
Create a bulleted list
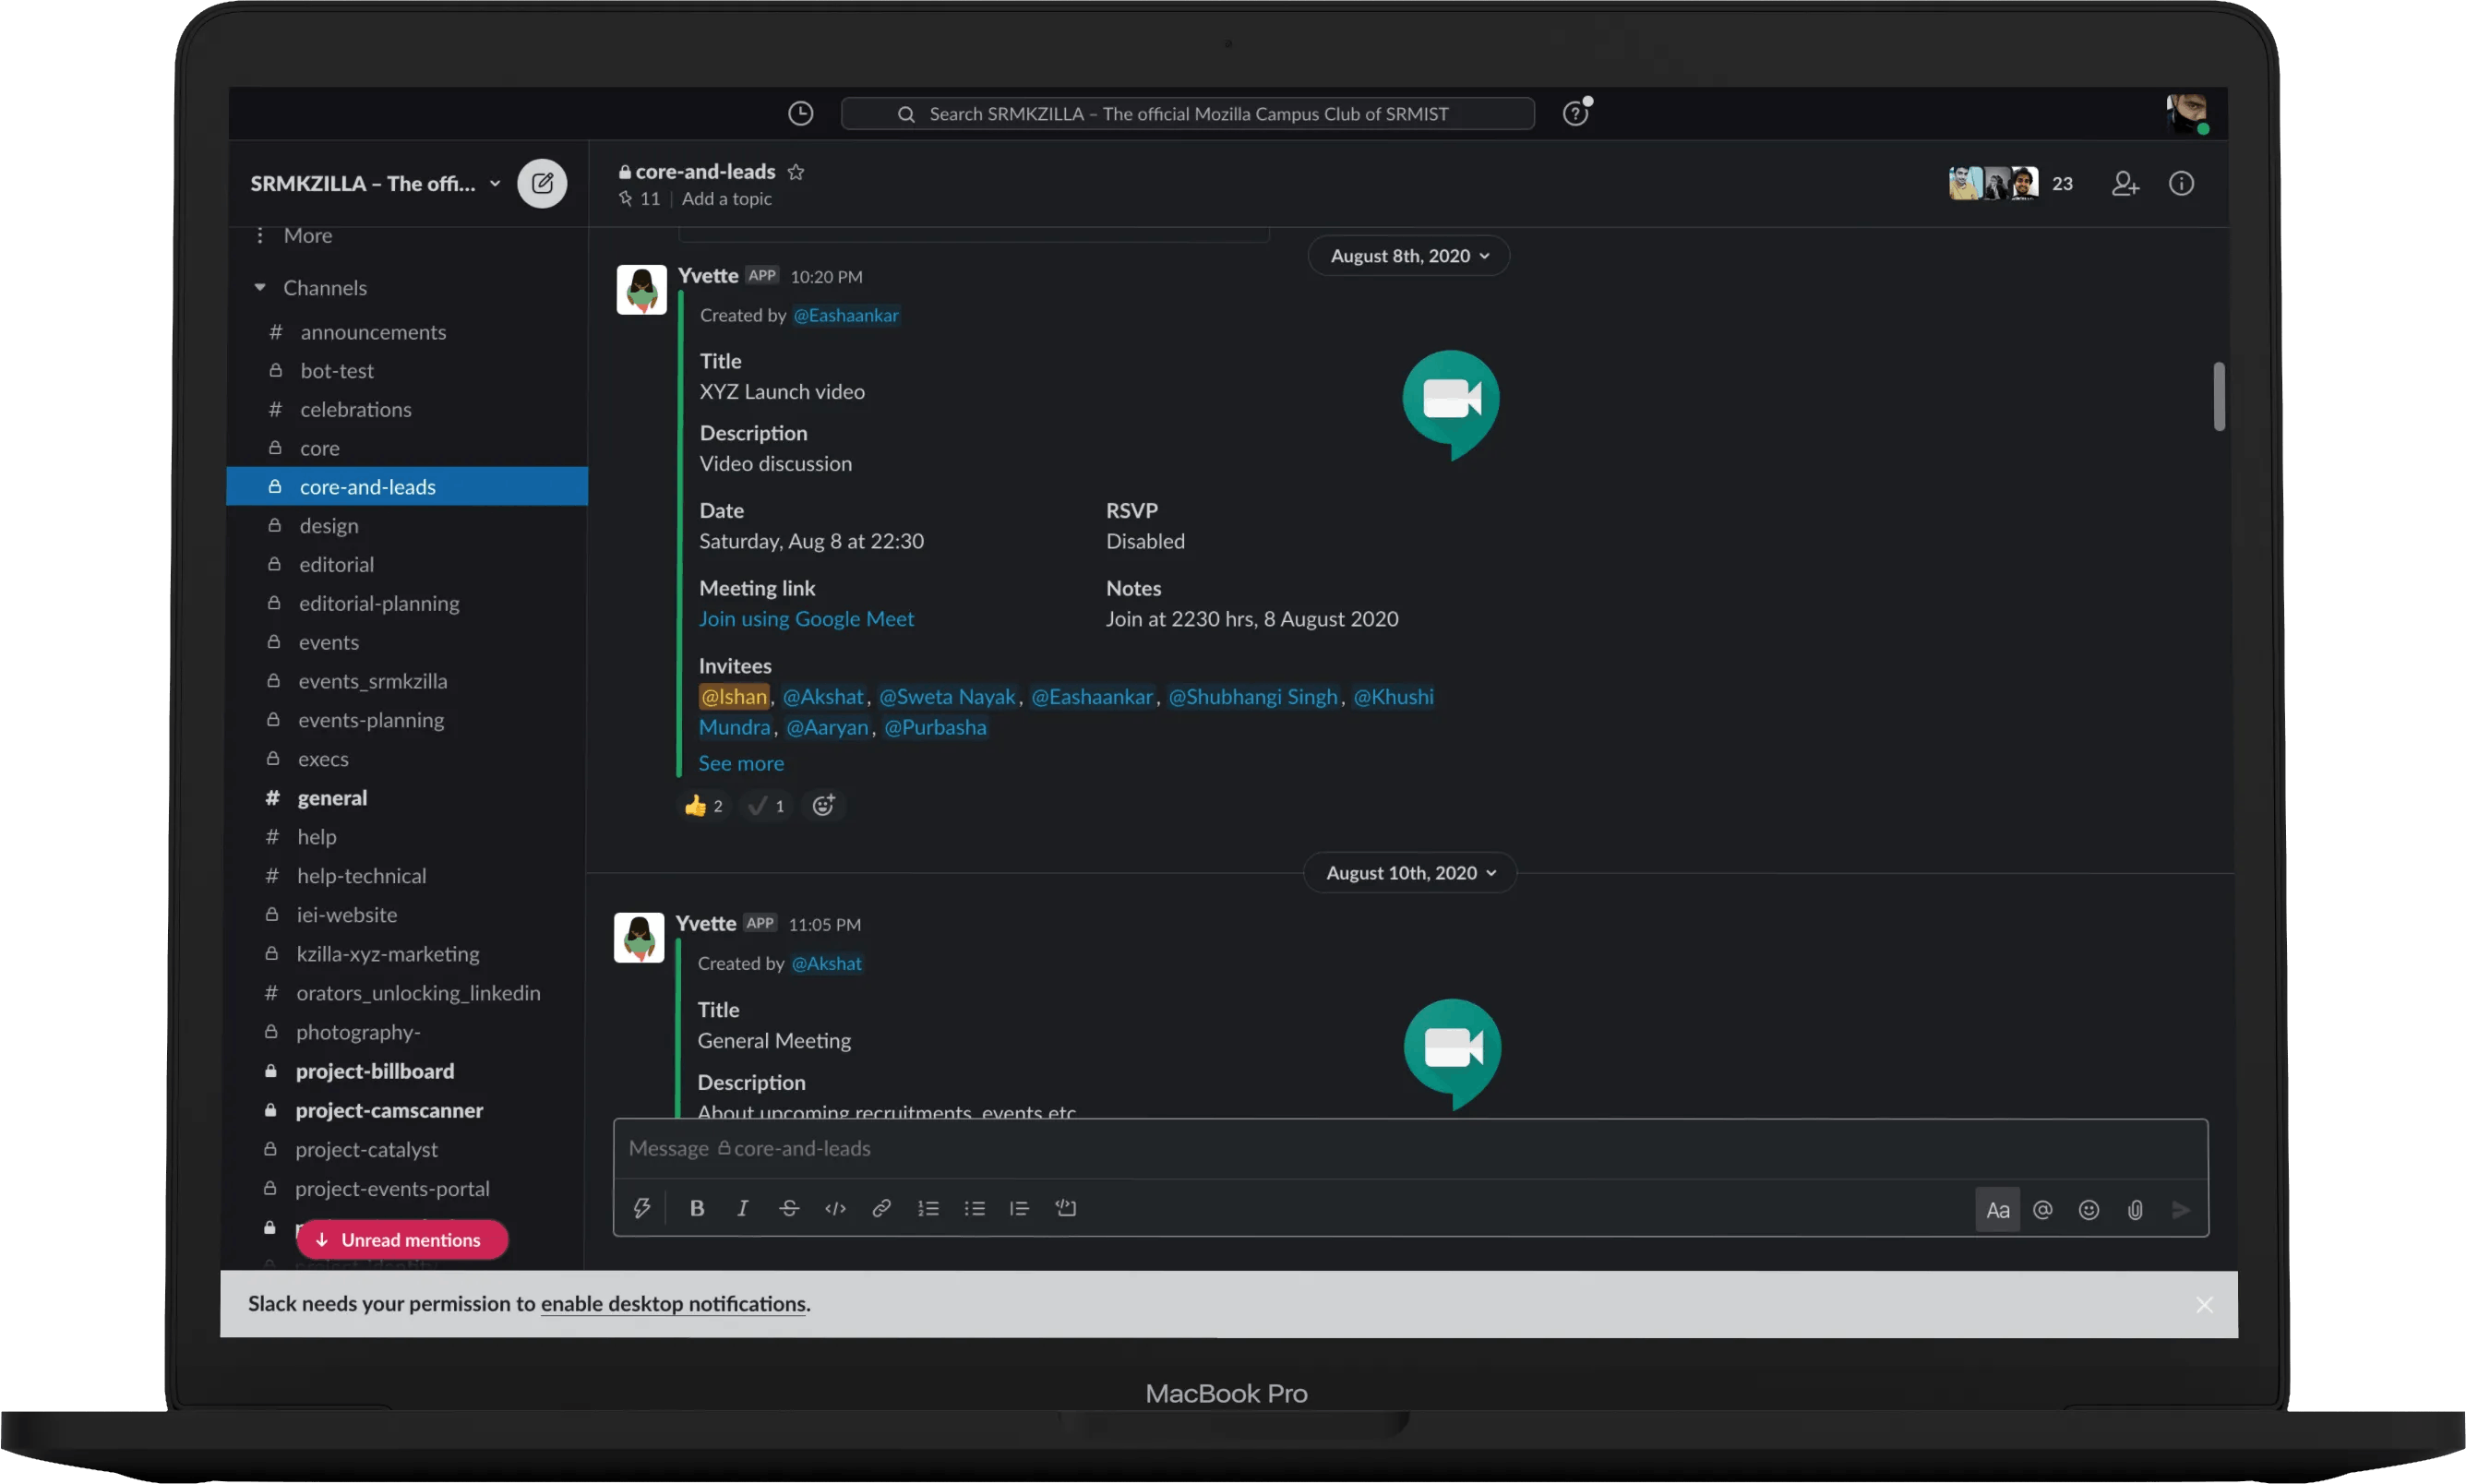click(x=974, y=1208)
